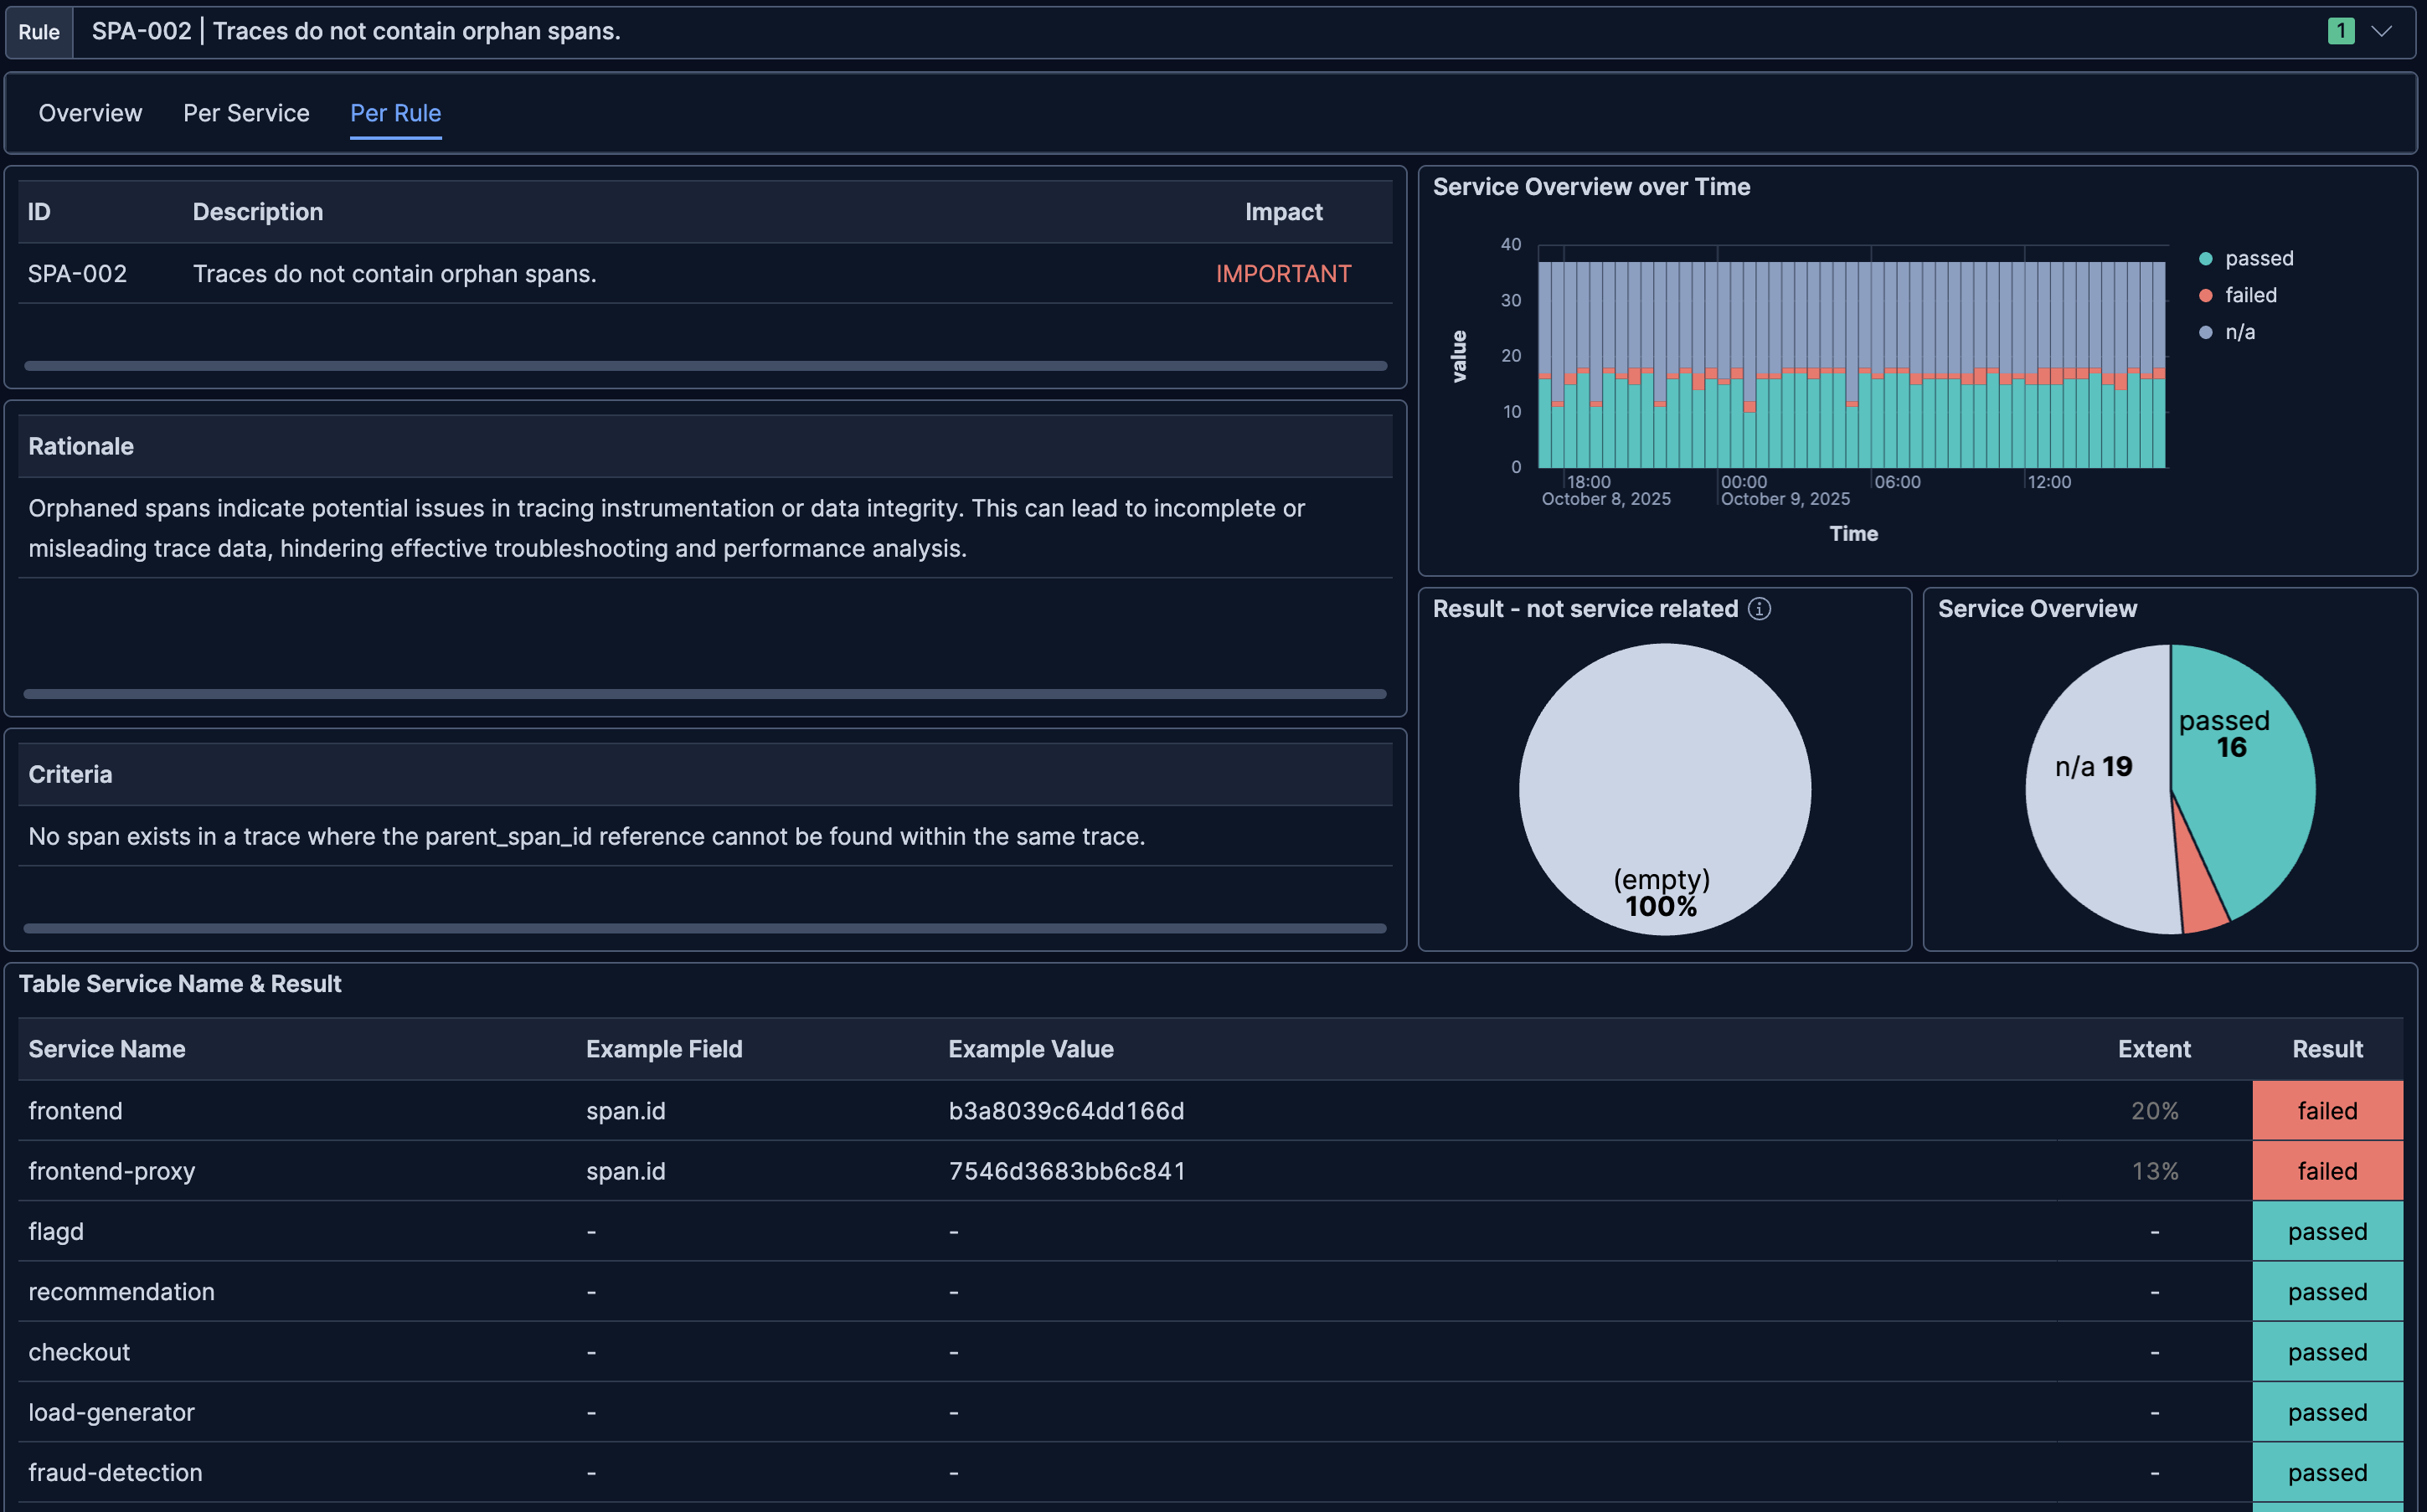Click the IMPORTANT impact value

click(x=1283, y=274)
